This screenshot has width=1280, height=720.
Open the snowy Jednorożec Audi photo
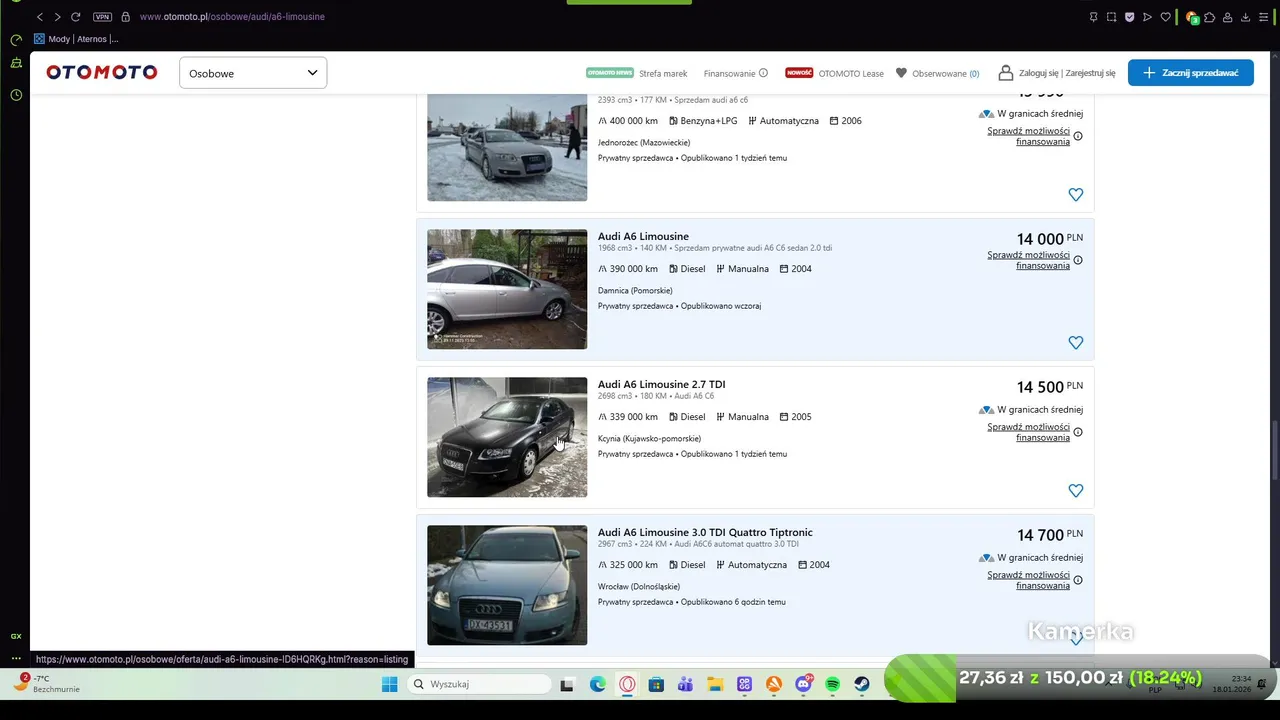507,148
